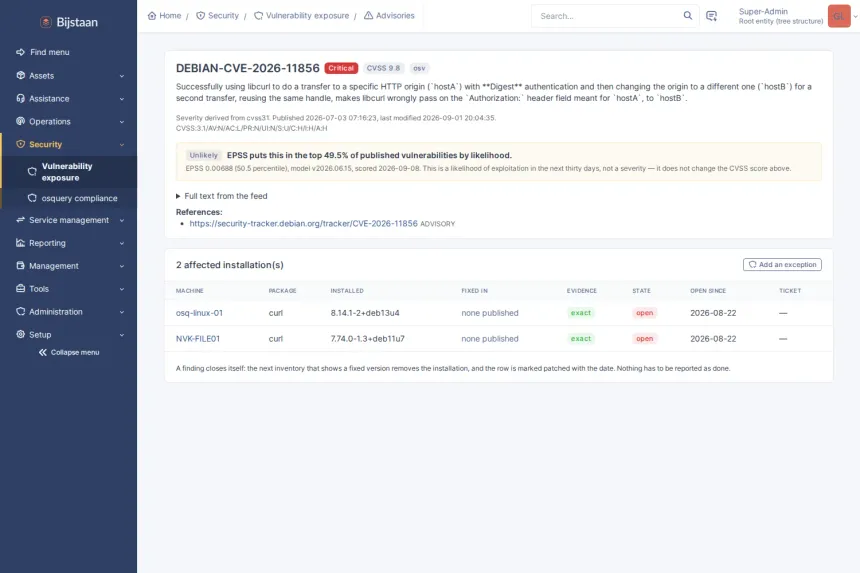Click the CVSS 9.8 badge
The width and height of the screenshot is (860, 573).
click(383, 68)
